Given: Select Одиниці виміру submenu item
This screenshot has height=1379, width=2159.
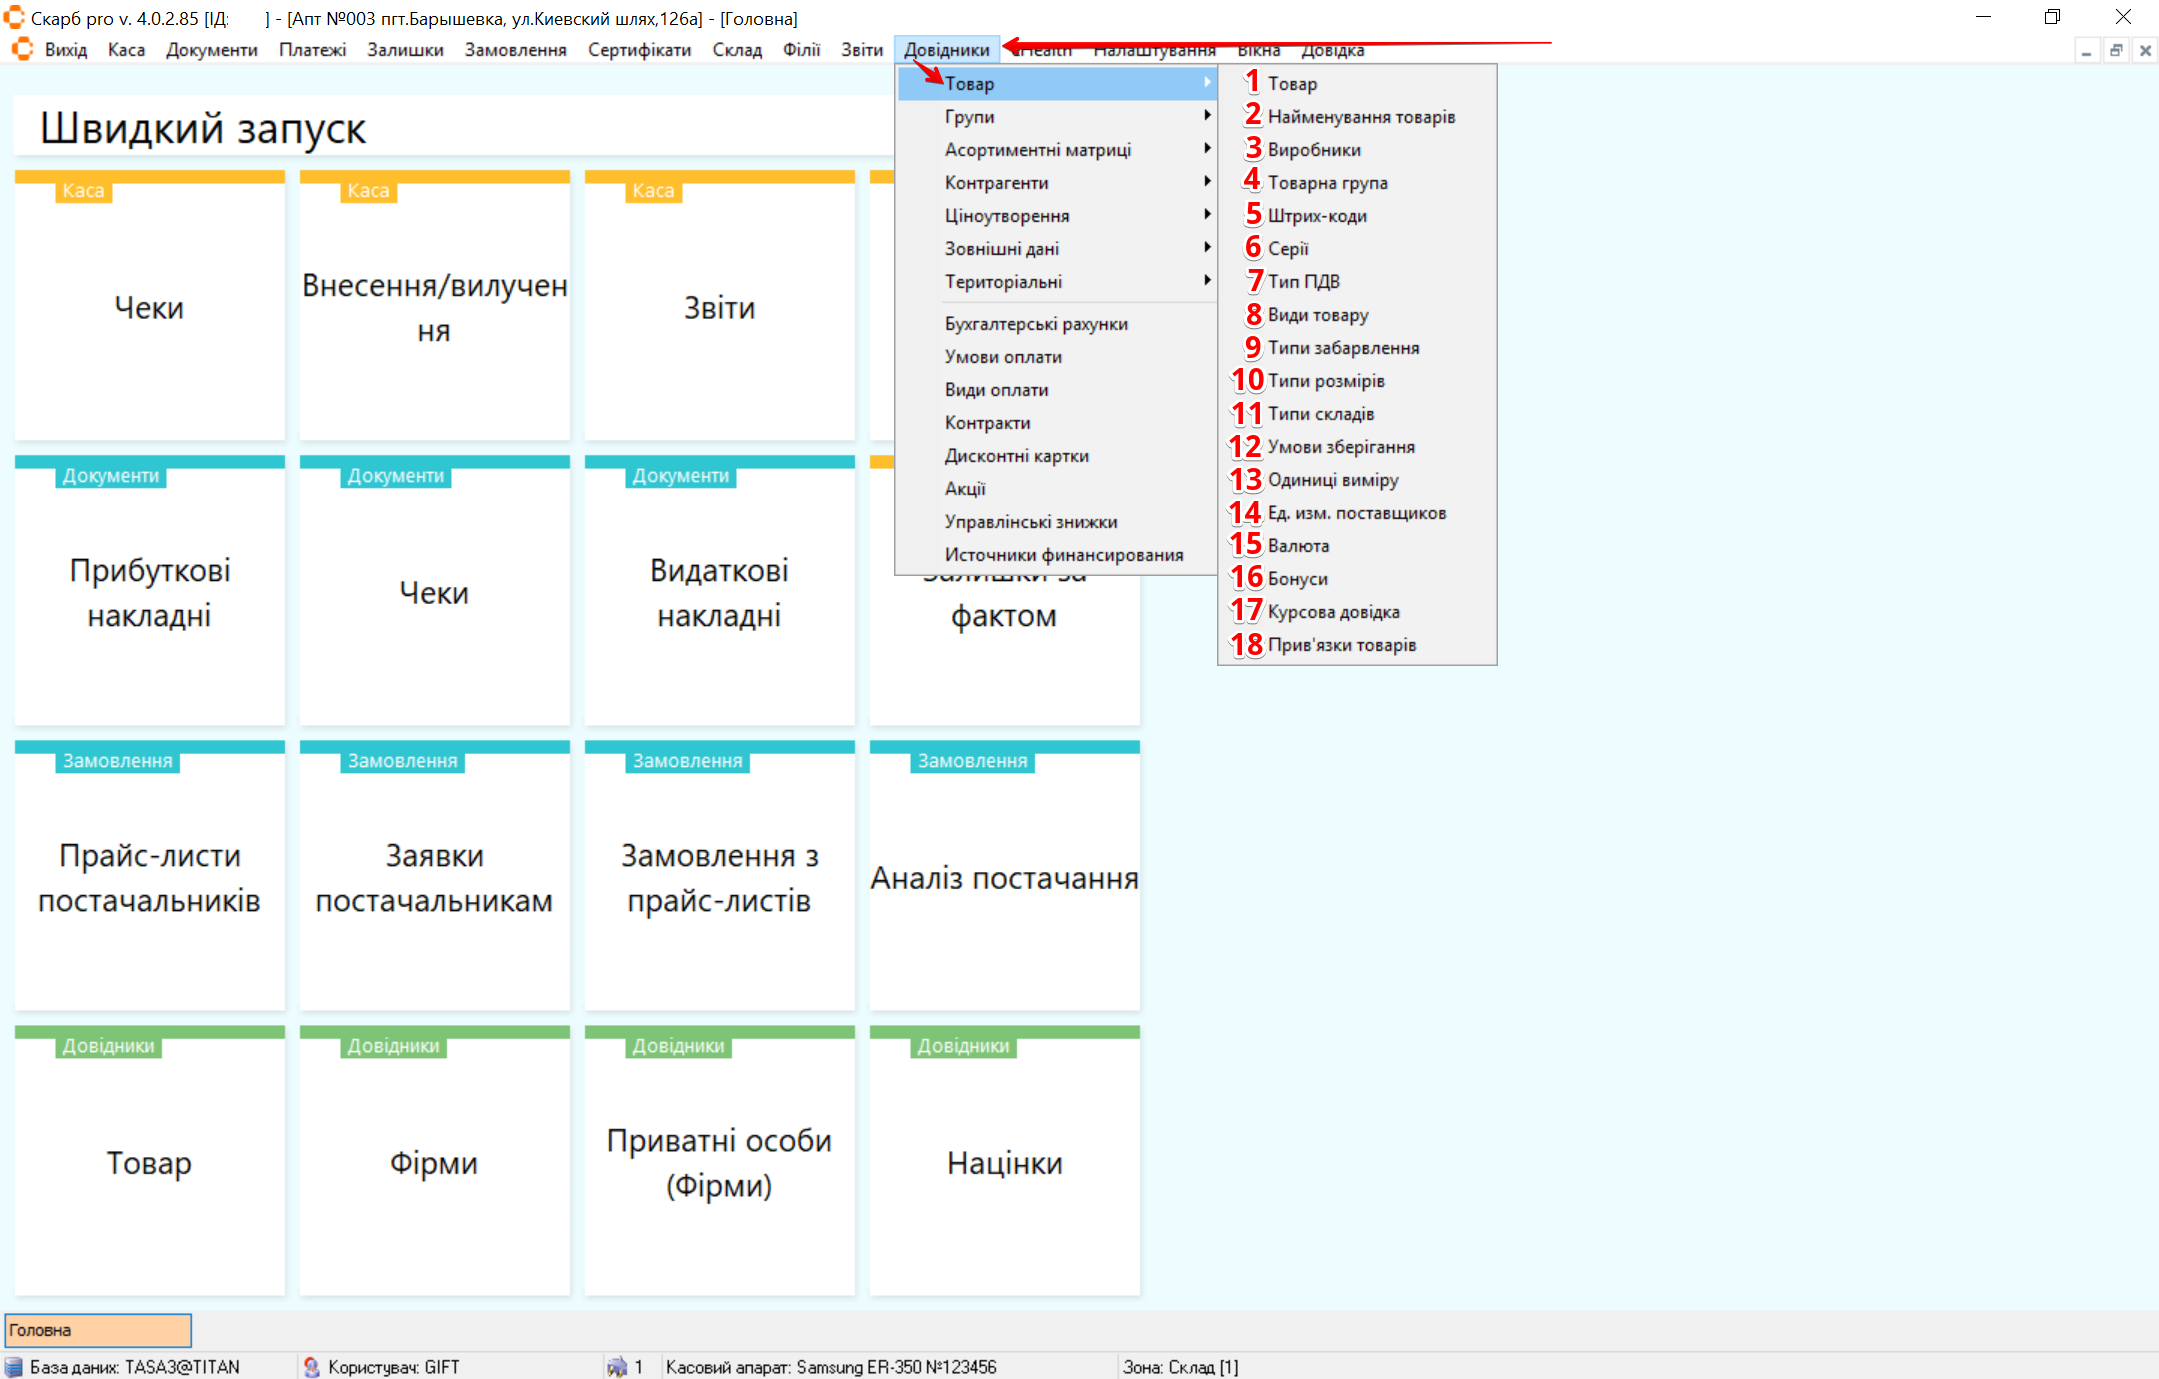Looking at the screenshot, I should [x=1332, y=480].
